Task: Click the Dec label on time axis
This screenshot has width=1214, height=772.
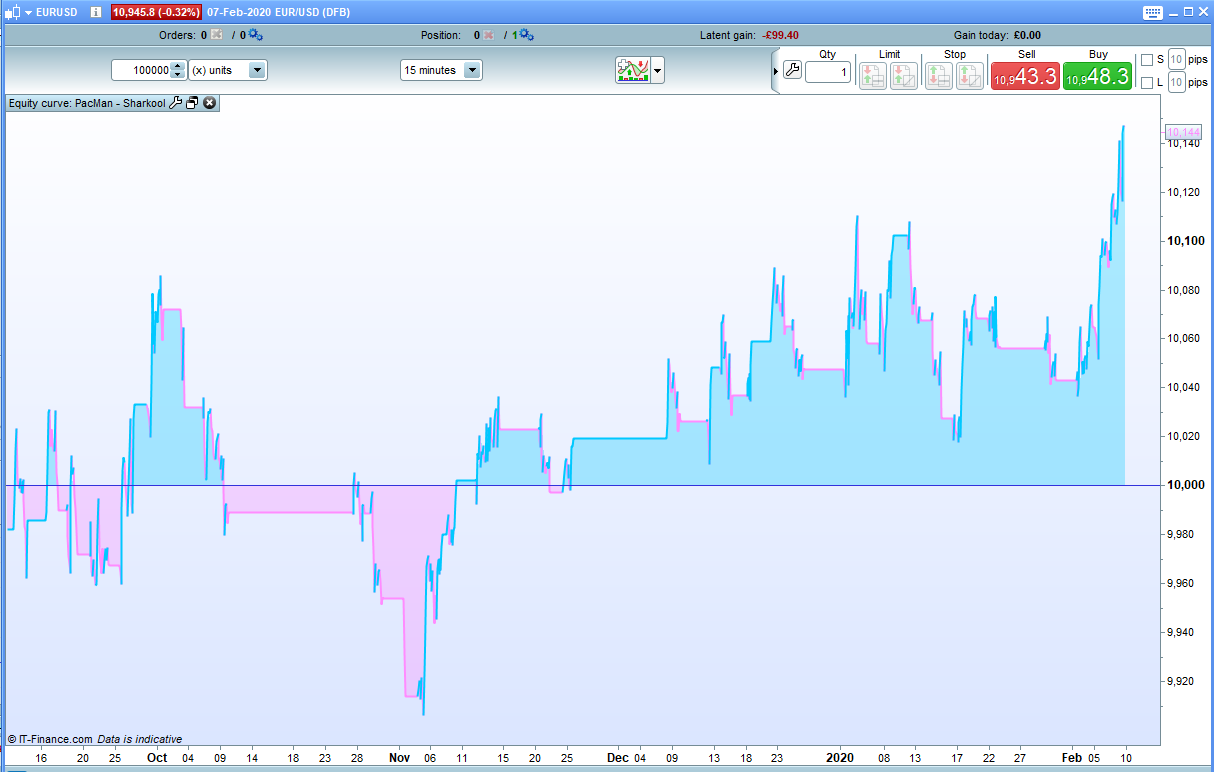Action: 618,758
